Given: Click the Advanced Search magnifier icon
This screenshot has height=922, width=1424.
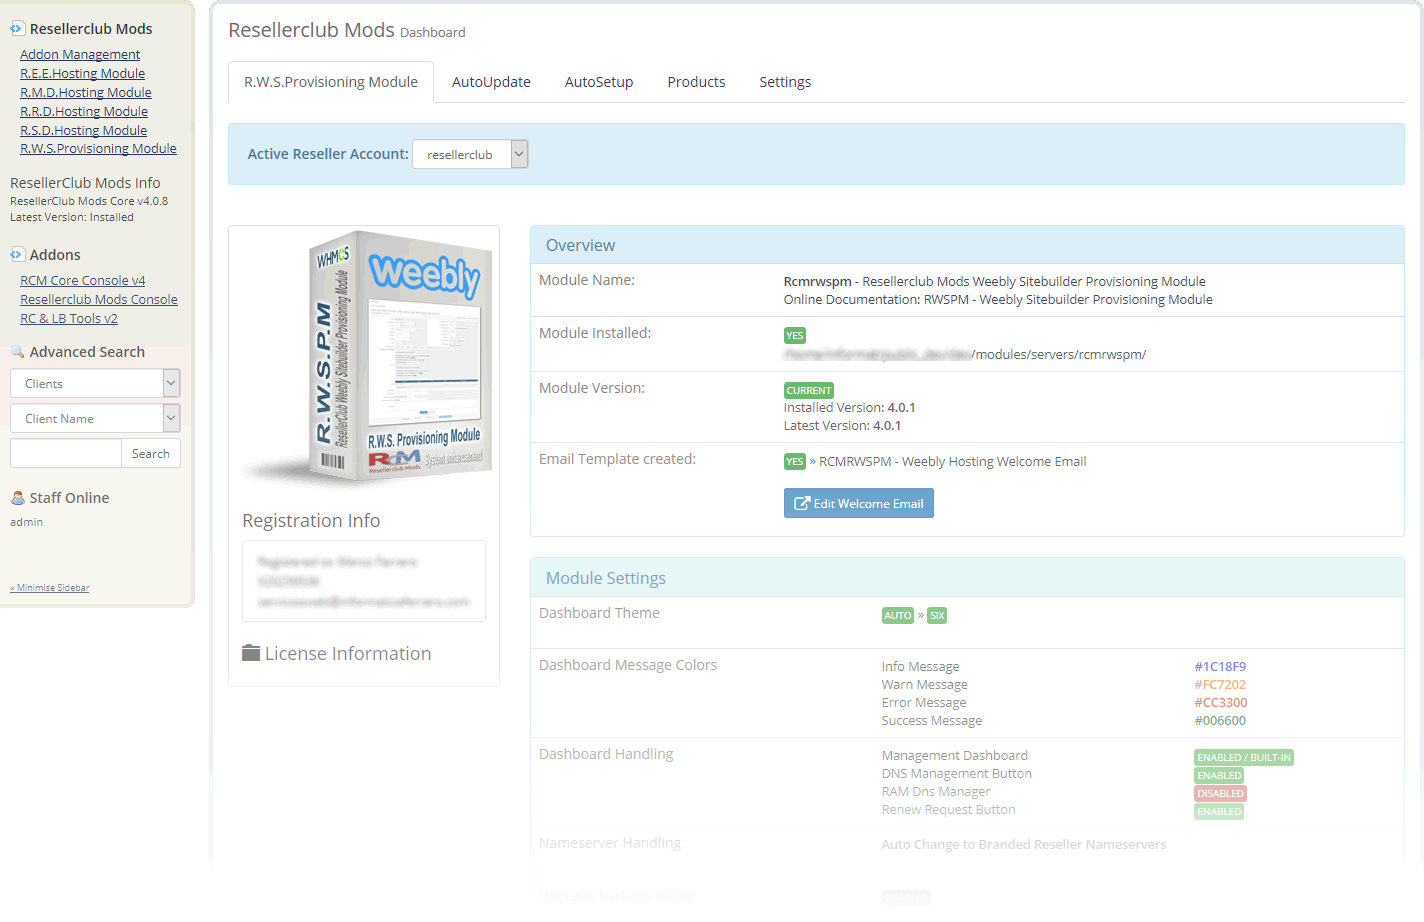Looking at the screenshot, I should (x=17, y=352).
